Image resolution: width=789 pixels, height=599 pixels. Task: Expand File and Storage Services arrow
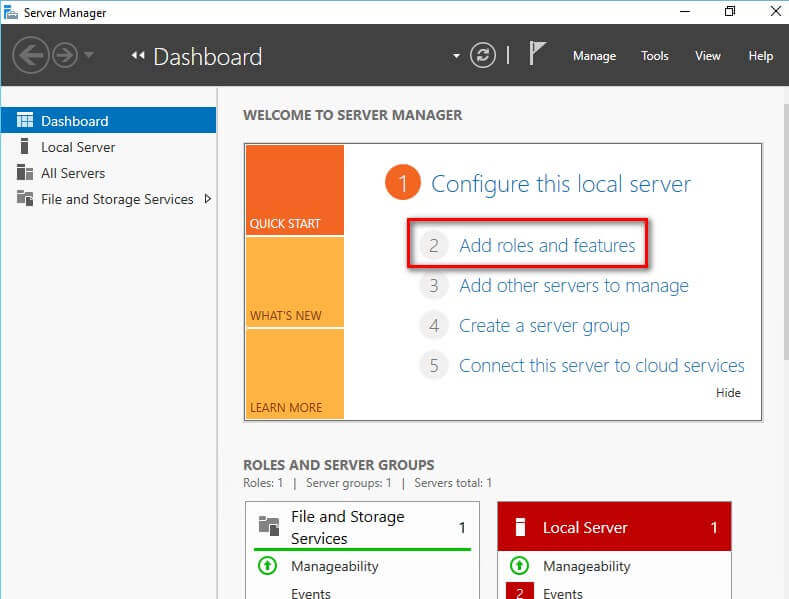(x=207, y=199)
